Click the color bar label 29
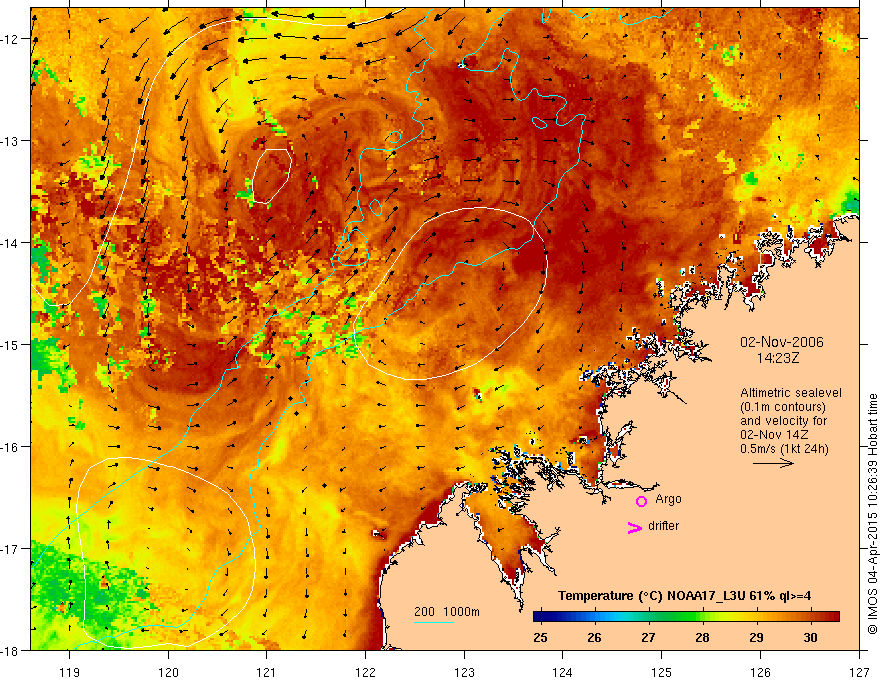Image resolution: width=880 pixels, height=680 pixels. click(x=756, y=637)
